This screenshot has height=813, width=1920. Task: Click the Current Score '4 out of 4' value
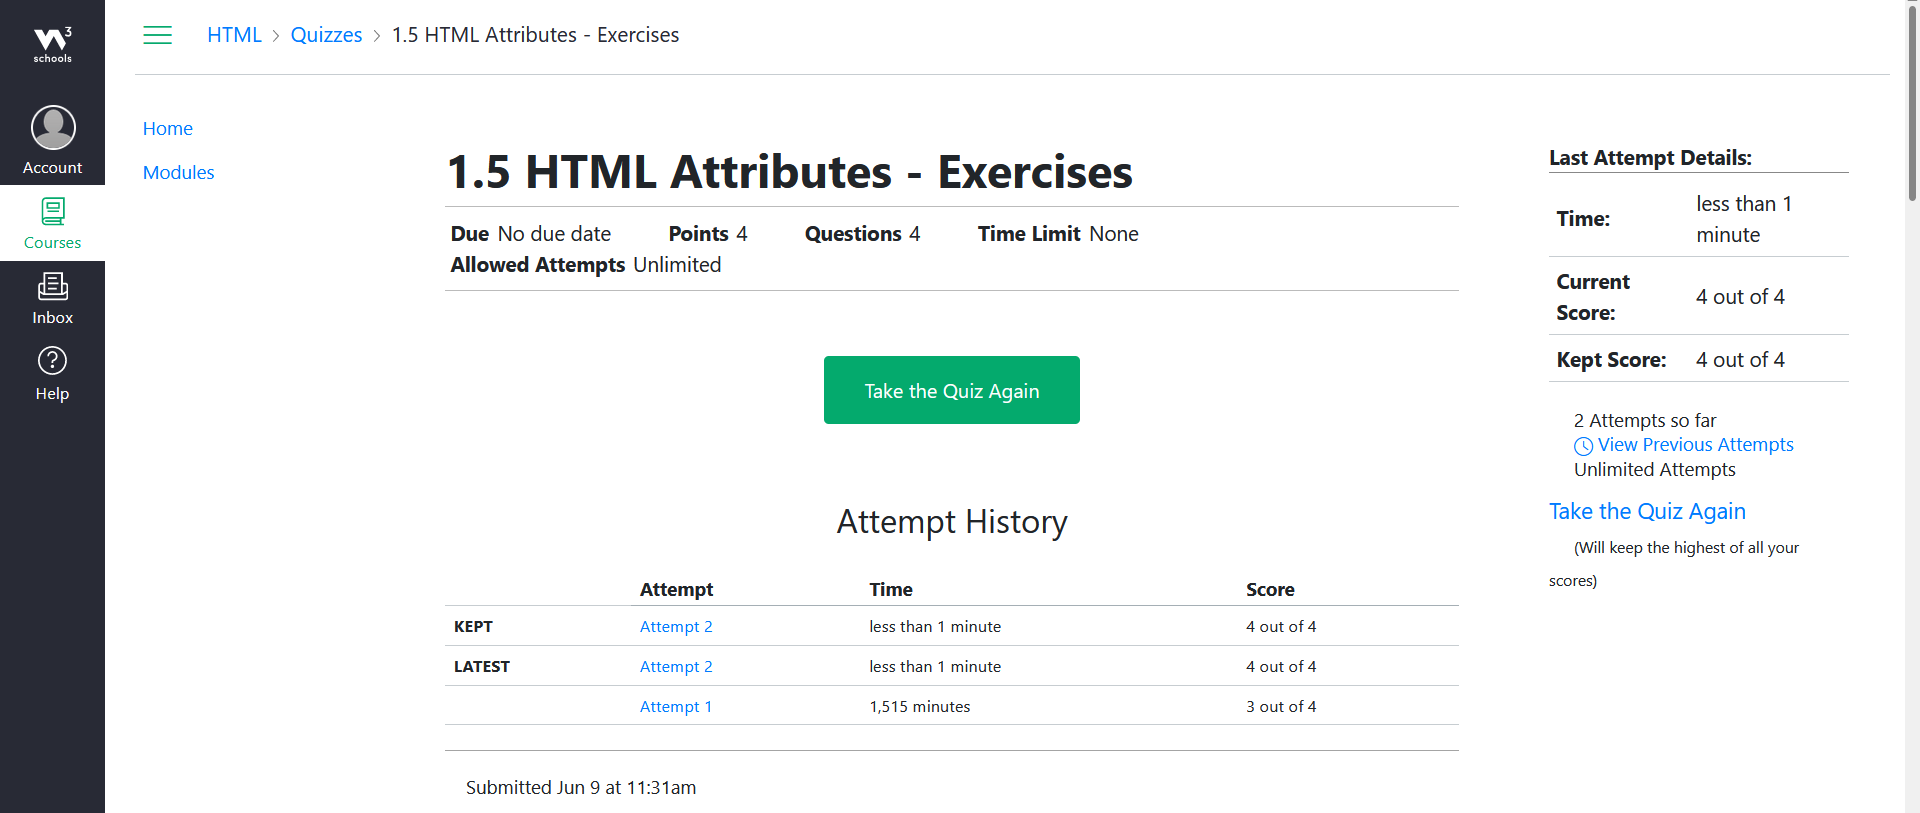click(x=1740, y=296)
